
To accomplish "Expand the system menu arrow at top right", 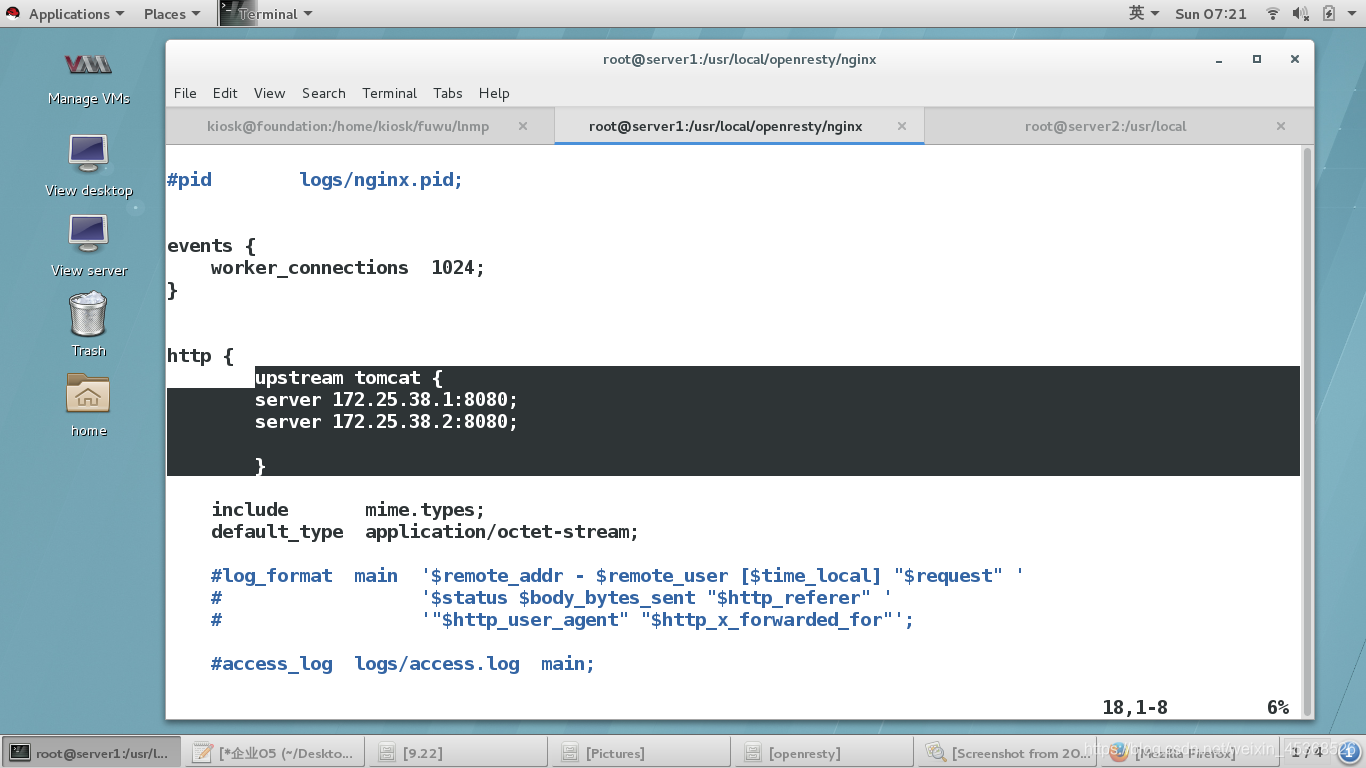I will pyautogui.click(x=1352, y=14).
